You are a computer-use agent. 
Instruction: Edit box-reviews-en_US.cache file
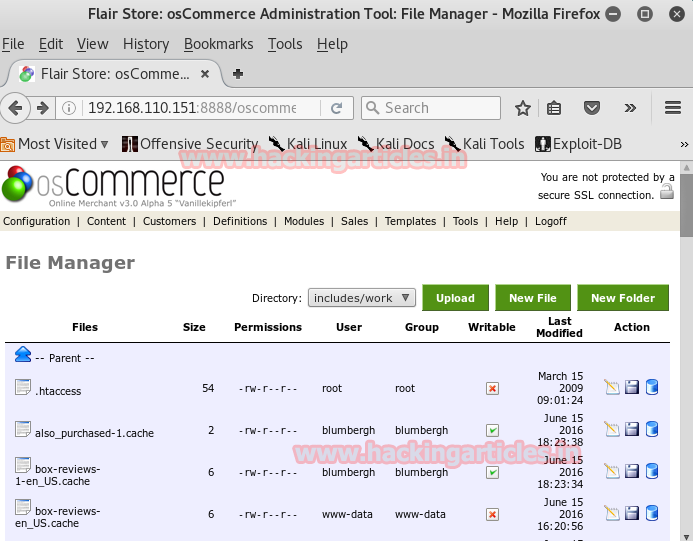612,513
